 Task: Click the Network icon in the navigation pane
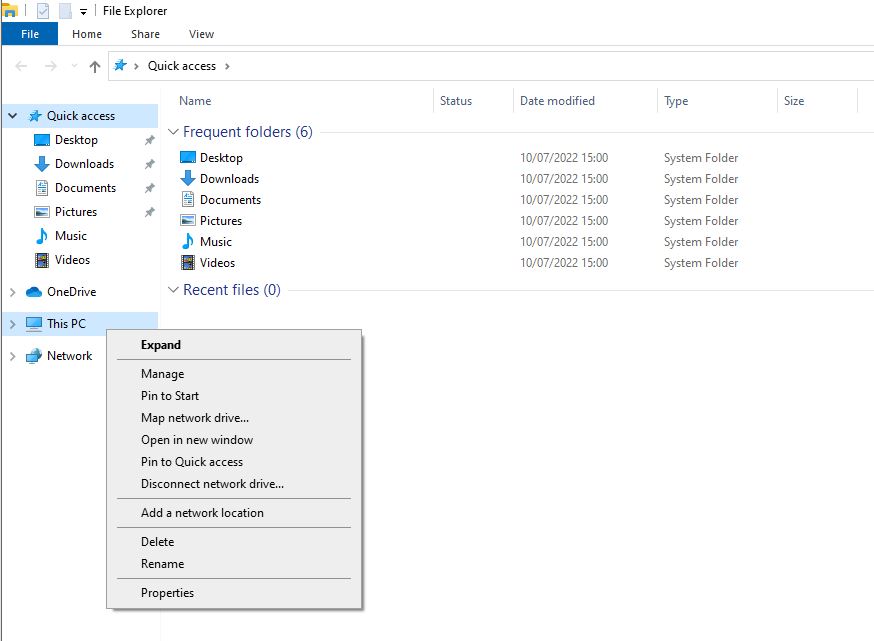point(34,356)
